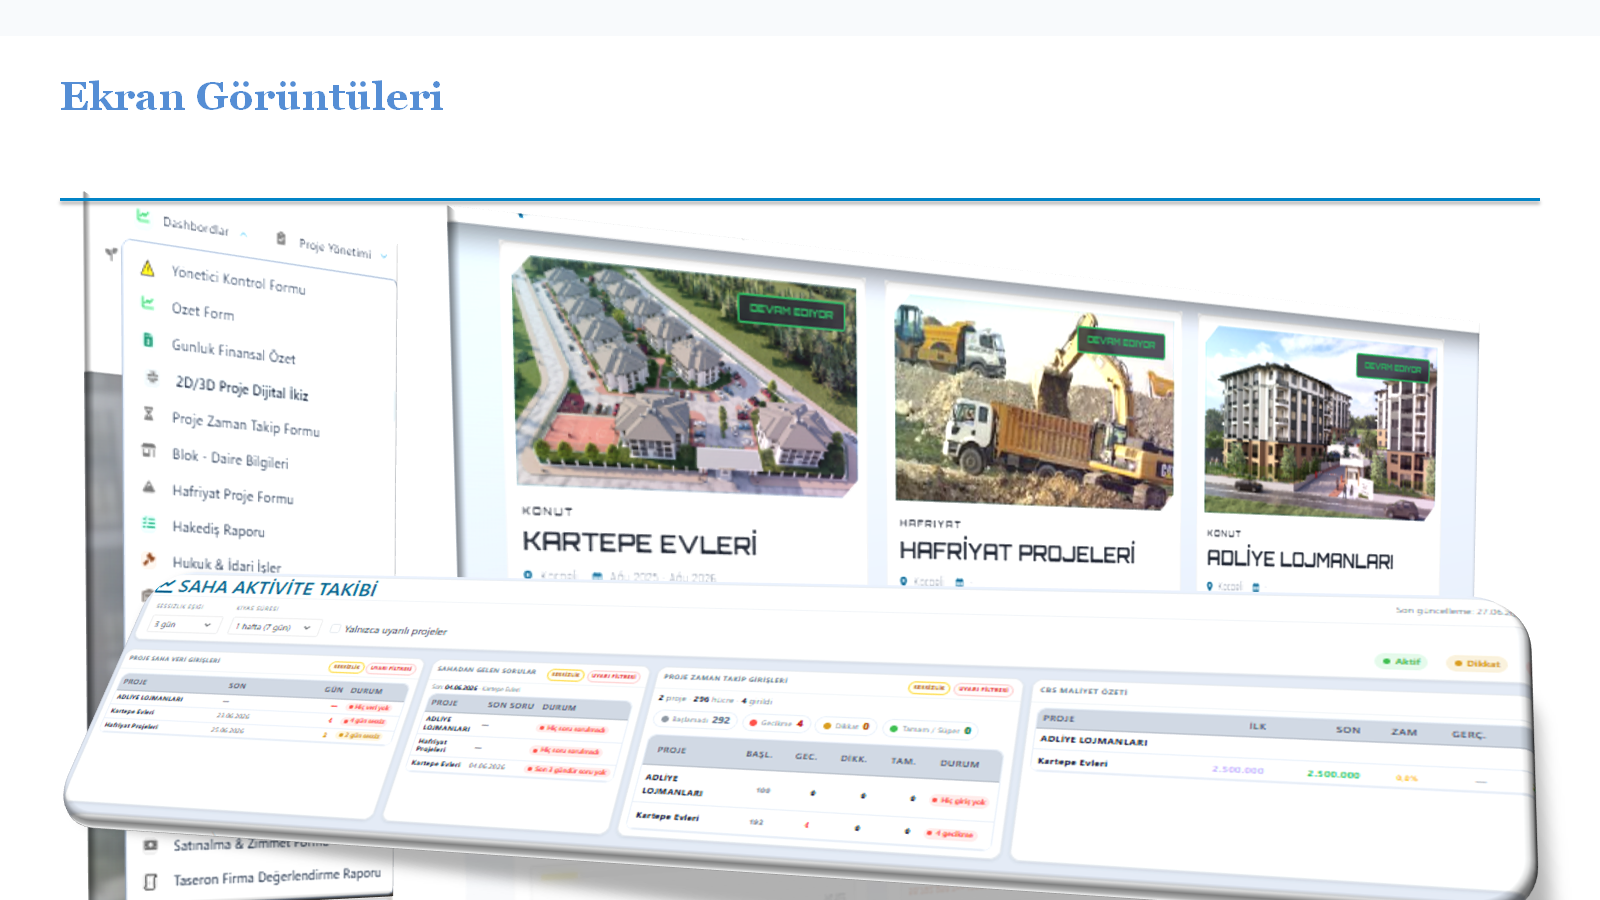Screen dimensions: 1600x900
Task: Click the building icon next to Blok - Daire Bilgileri
Action: 148,450
